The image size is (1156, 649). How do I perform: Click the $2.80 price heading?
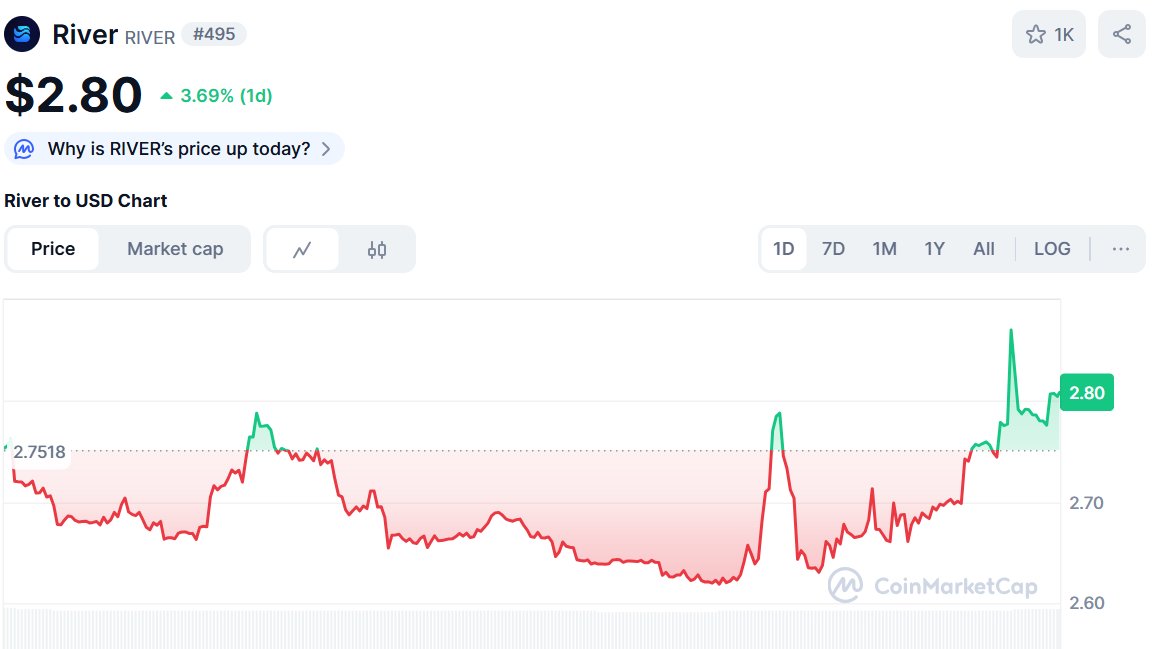(74, 94)
